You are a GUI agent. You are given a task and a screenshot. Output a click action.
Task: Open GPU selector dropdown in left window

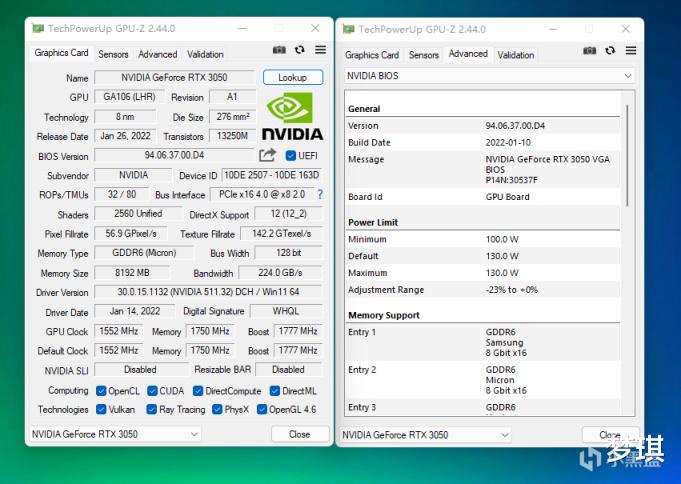click(x=115, y=434)
